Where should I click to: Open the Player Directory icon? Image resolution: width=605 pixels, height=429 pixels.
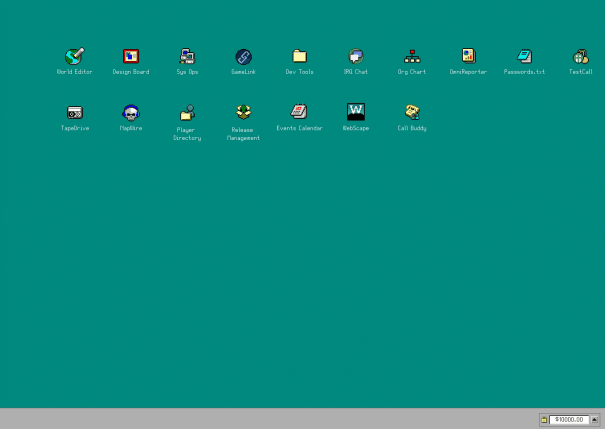click(x=187, y=113)
